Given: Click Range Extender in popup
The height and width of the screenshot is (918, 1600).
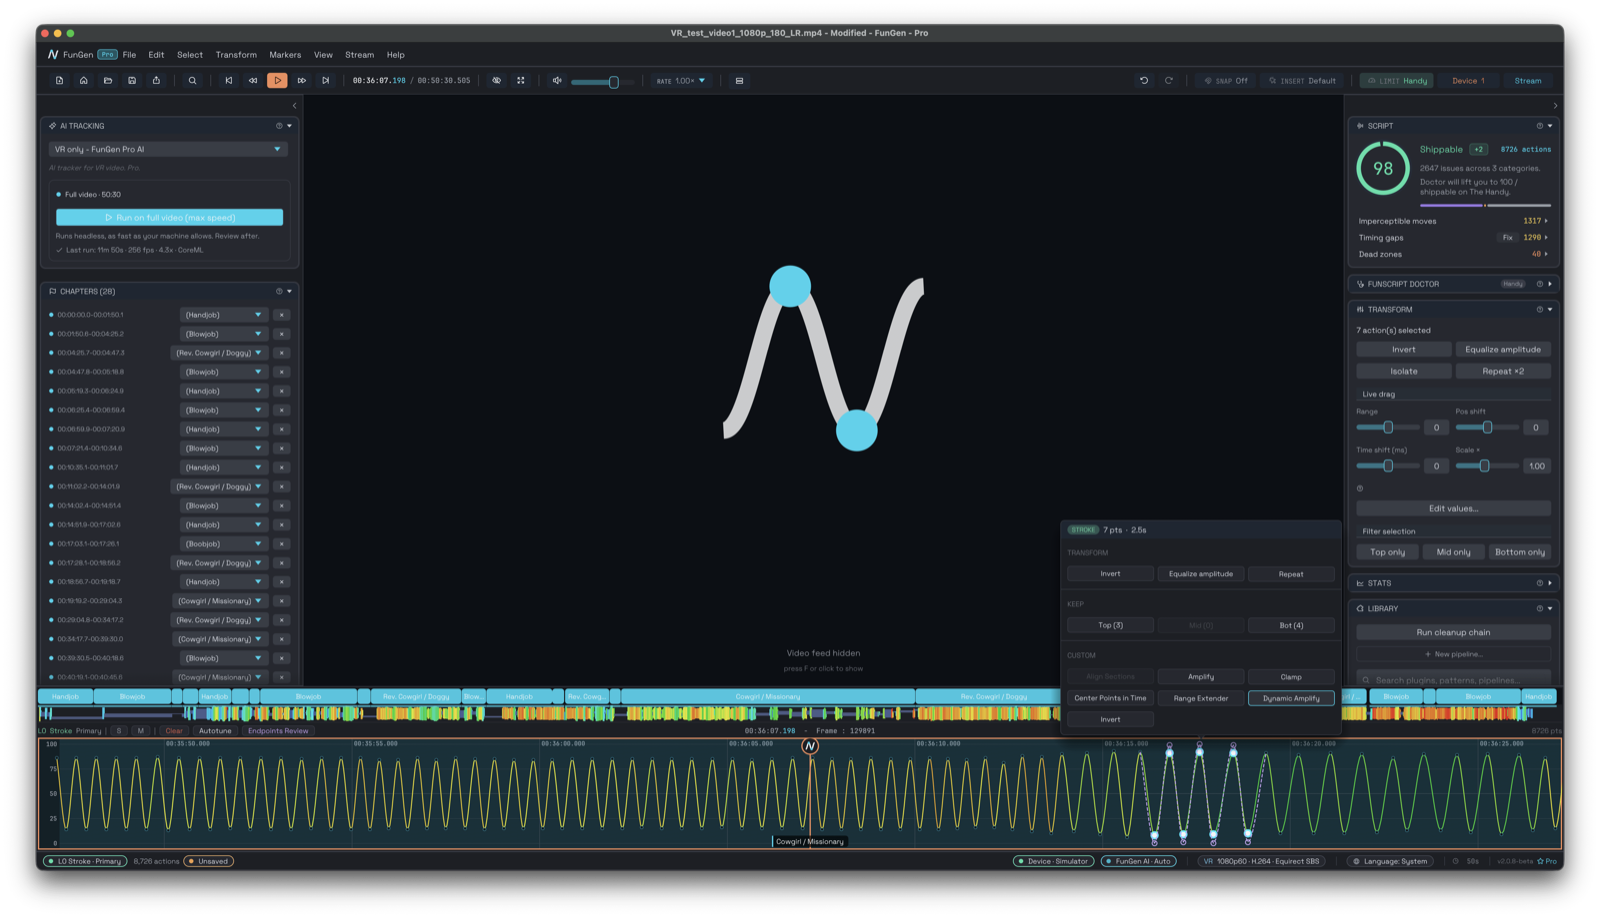Looking at the screenshot, I should [x=1200, y=698].
